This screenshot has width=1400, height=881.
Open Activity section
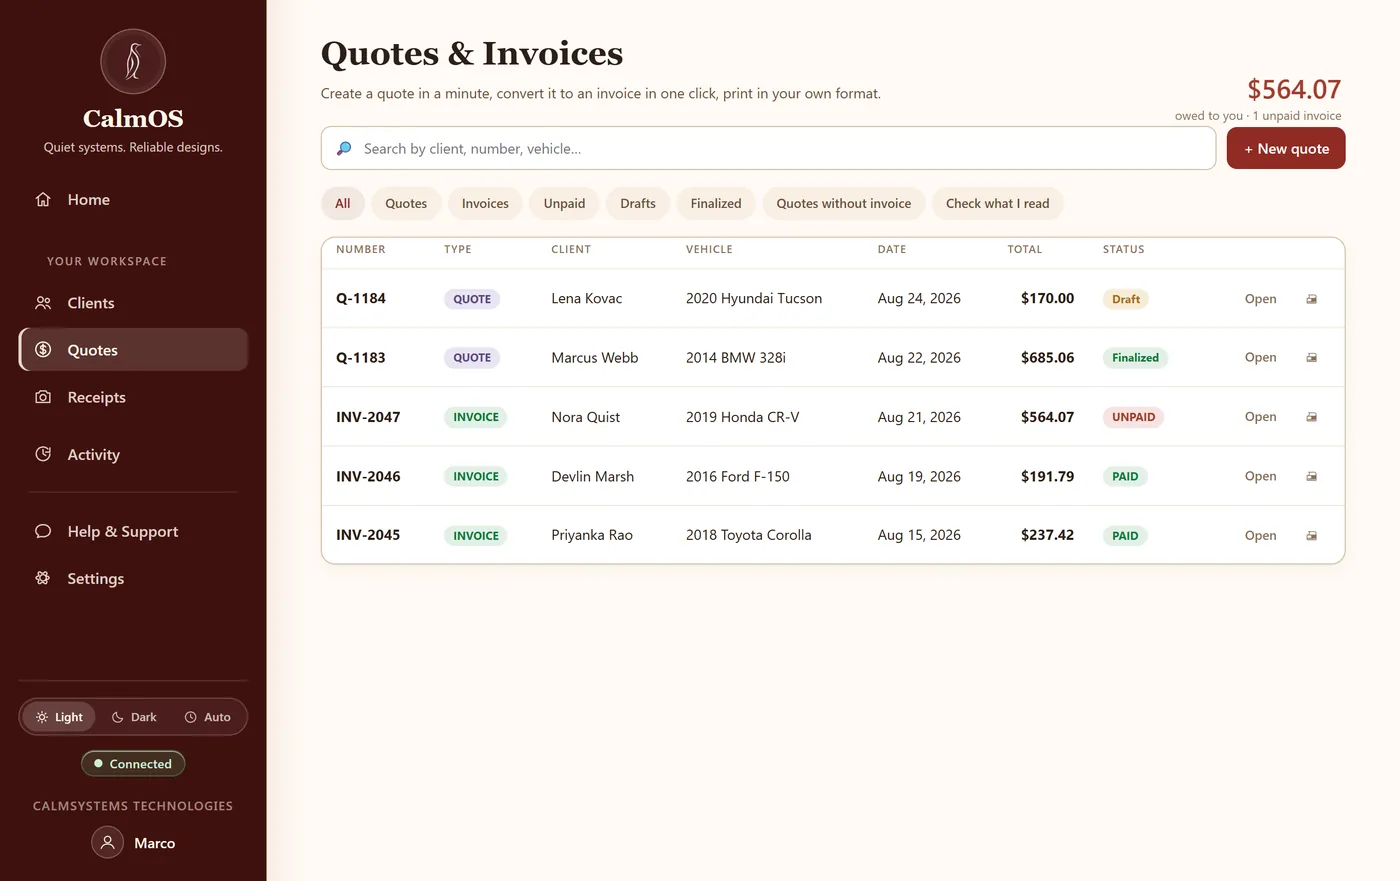[x=133, y=454]
